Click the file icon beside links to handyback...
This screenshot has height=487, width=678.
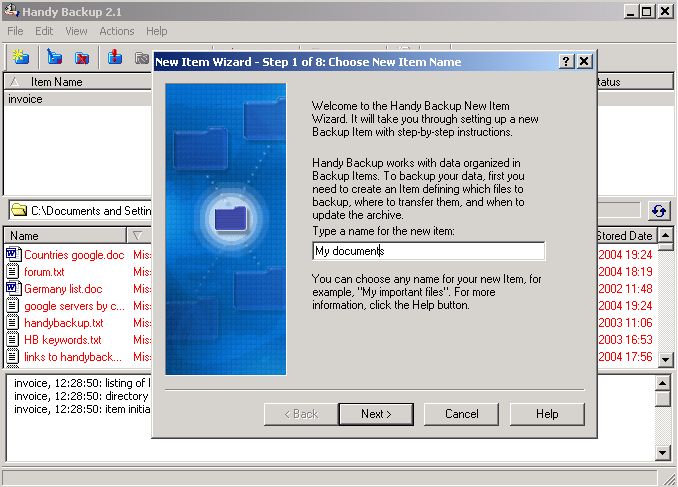point(13,356)
